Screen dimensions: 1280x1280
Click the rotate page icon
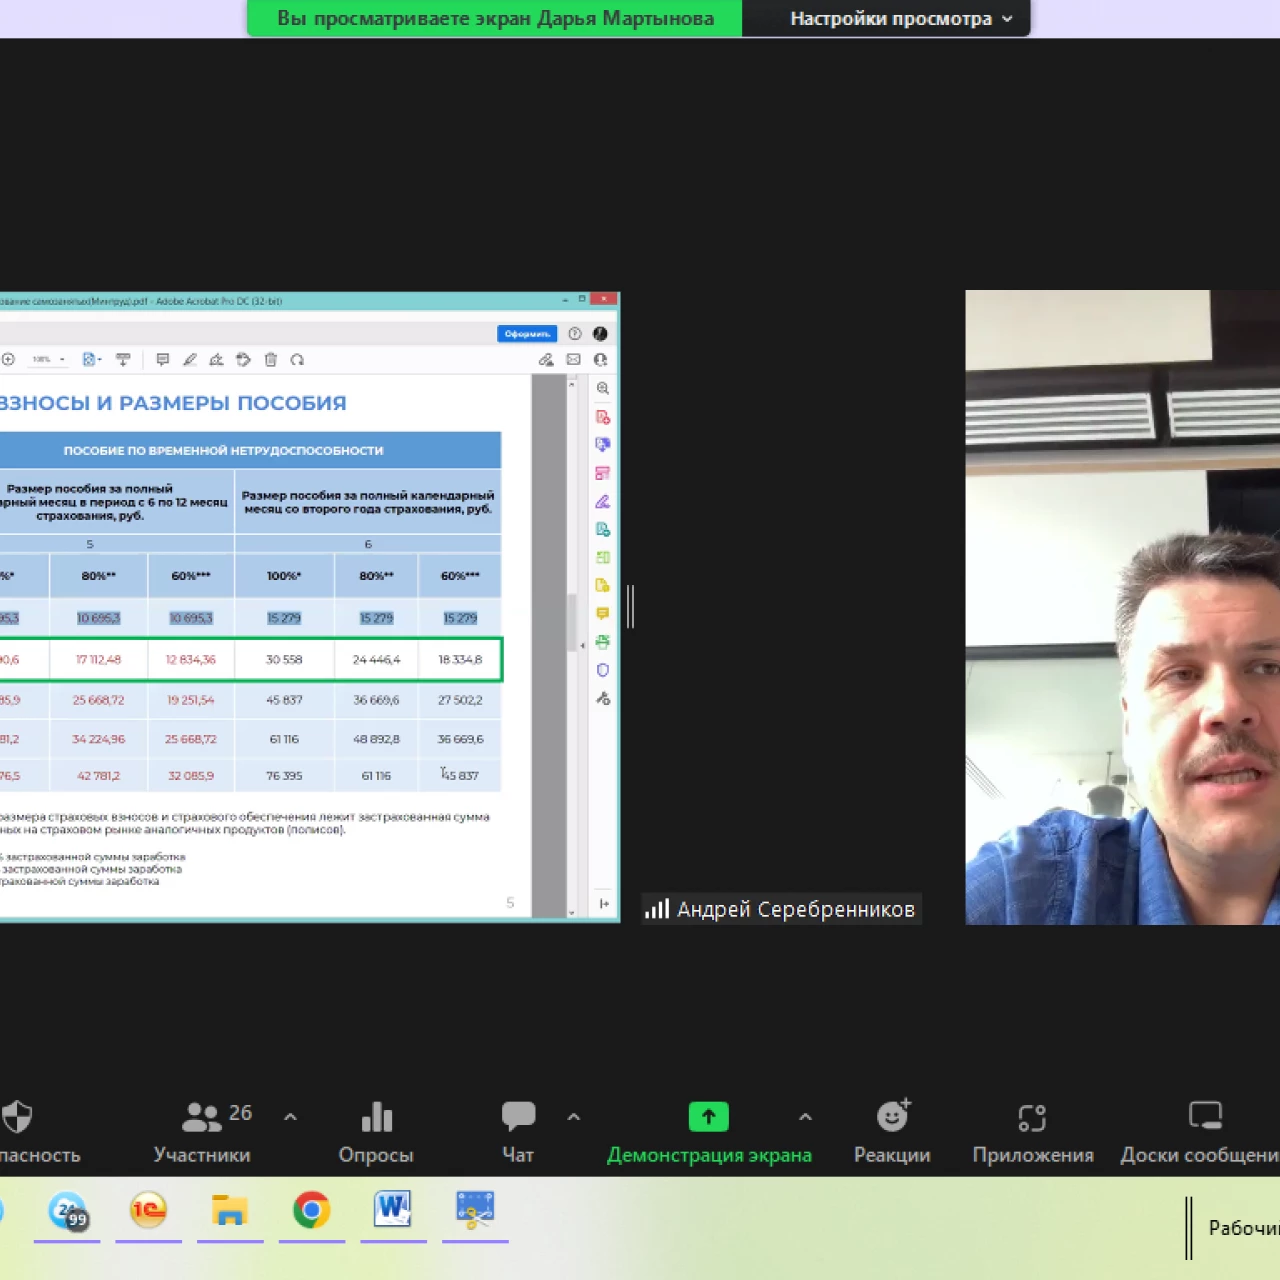click(297, 359)
